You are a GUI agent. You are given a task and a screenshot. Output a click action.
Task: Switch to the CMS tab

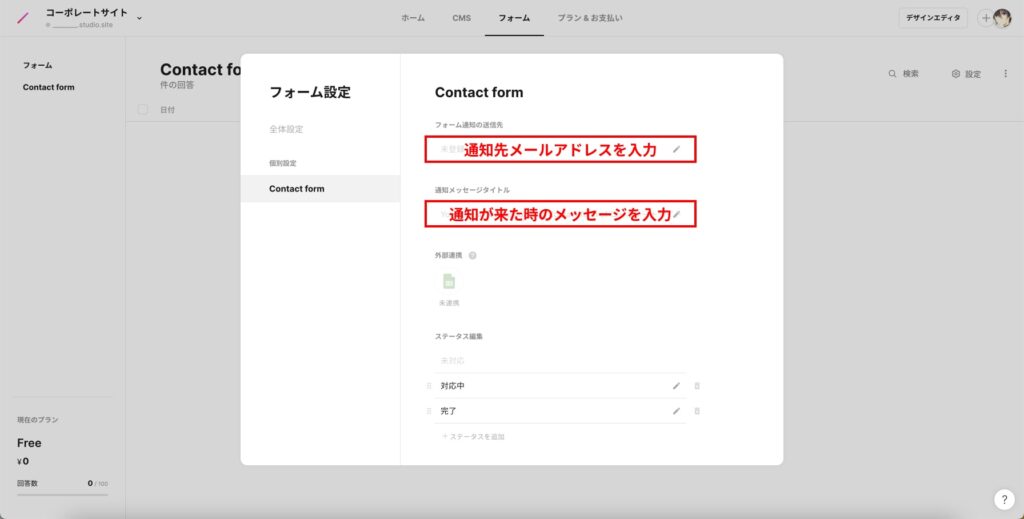click(462, 18)
